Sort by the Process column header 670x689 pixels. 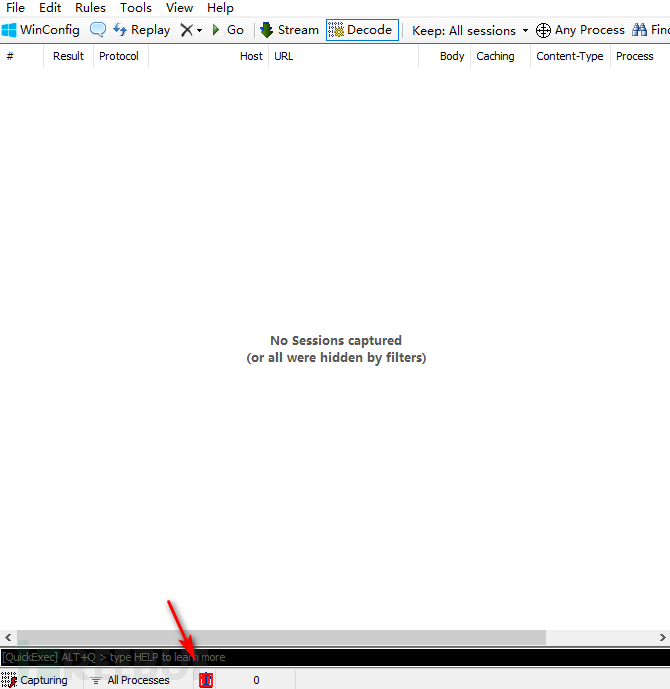click(640, 56)
